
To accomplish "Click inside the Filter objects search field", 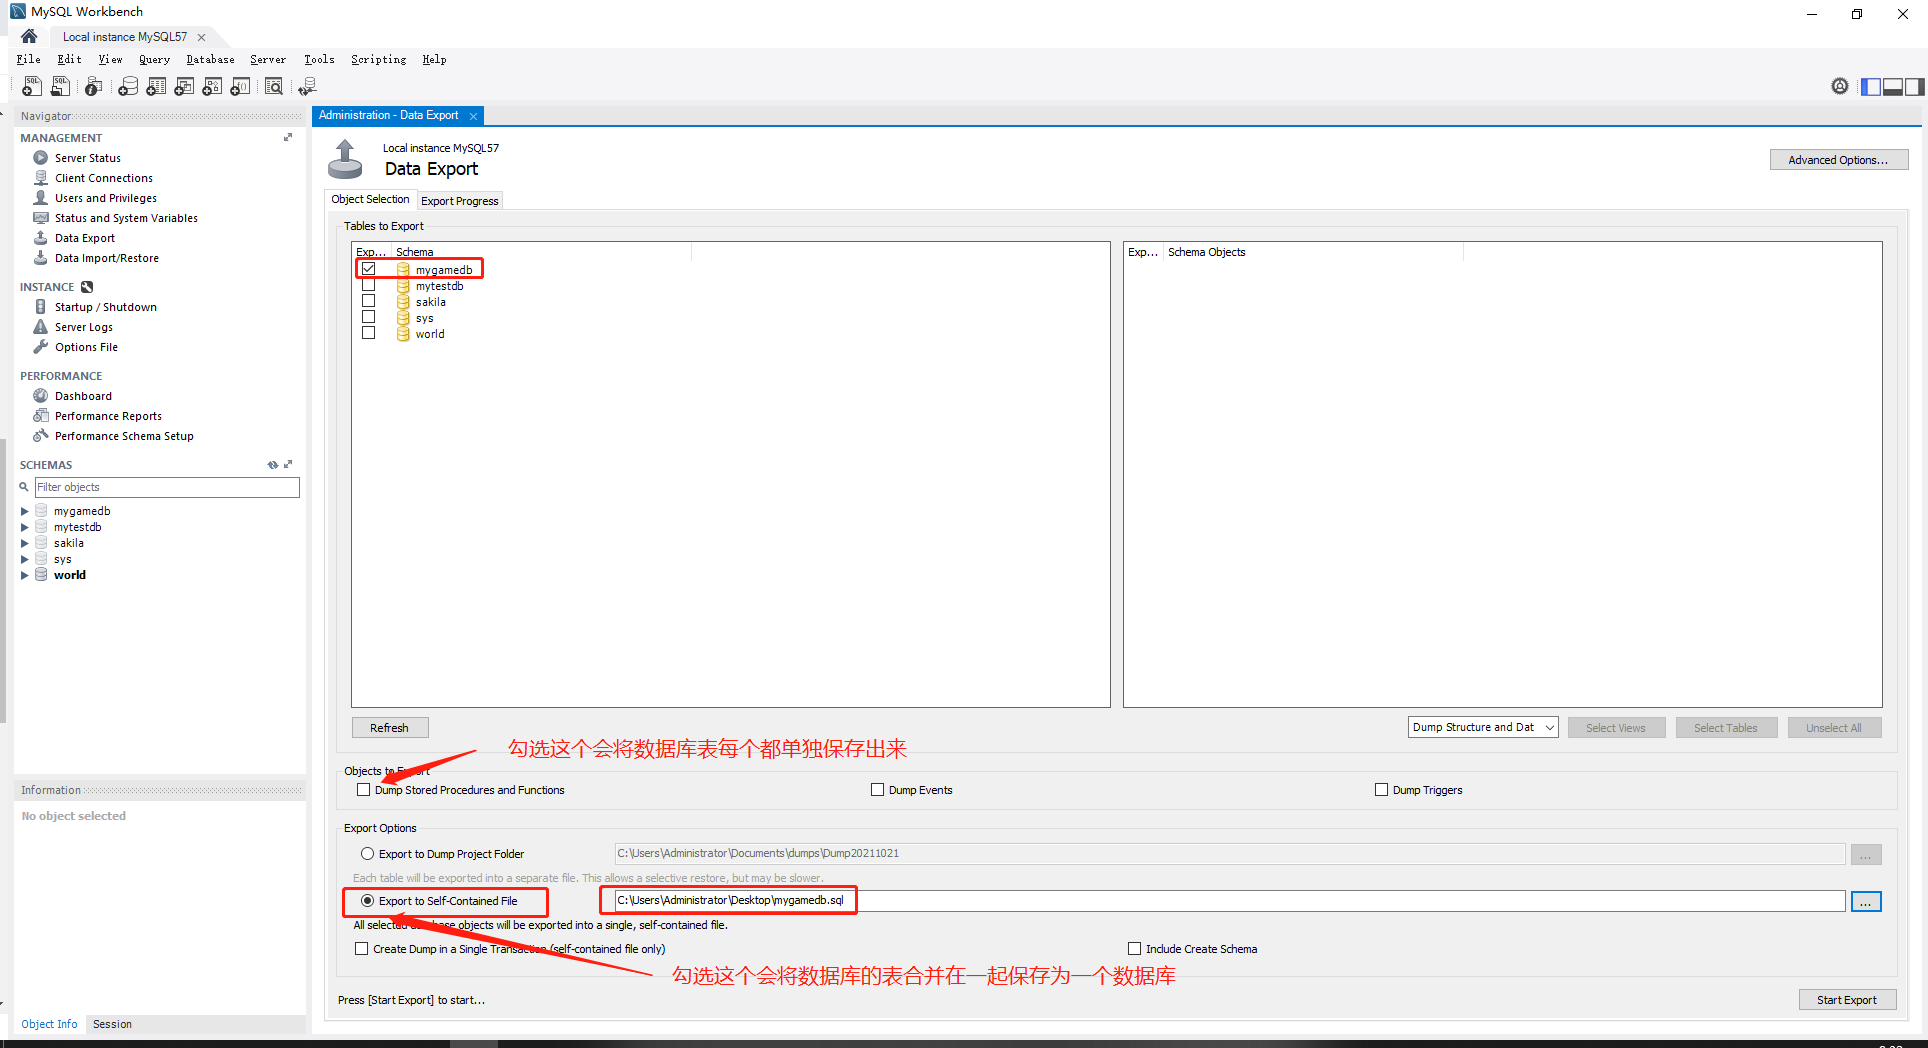I will point(166,487).
